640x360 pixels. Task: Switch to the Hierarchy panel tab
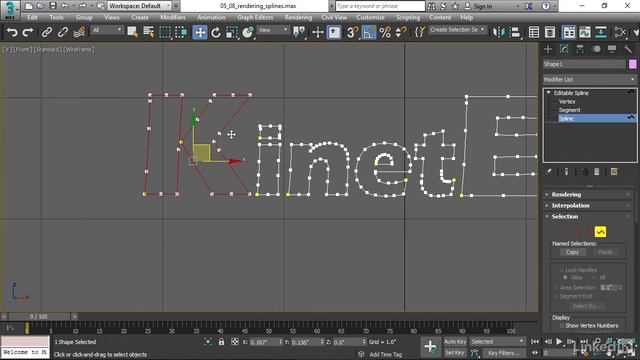point(580,49)
